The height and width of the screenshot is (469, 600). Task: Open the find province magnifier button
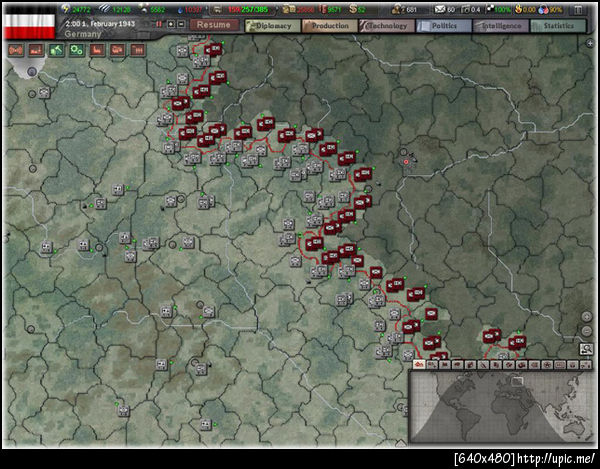pyautogui.click(x=586, y=349)
